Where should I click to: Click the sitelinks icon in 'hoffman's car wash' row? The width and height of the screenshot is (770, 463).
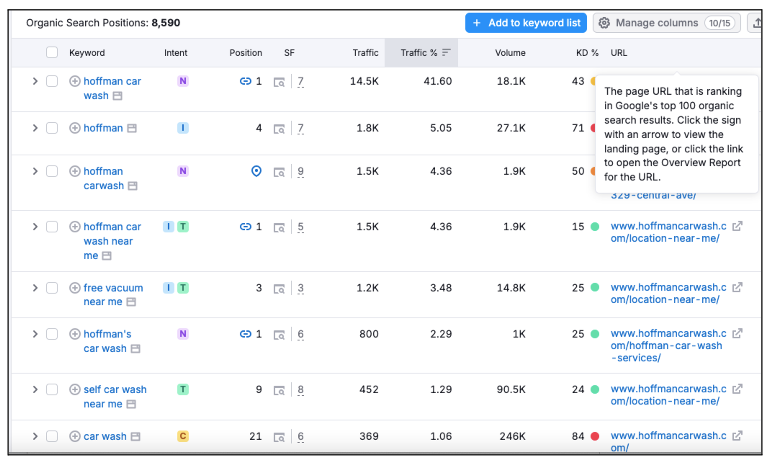point(245,334)
